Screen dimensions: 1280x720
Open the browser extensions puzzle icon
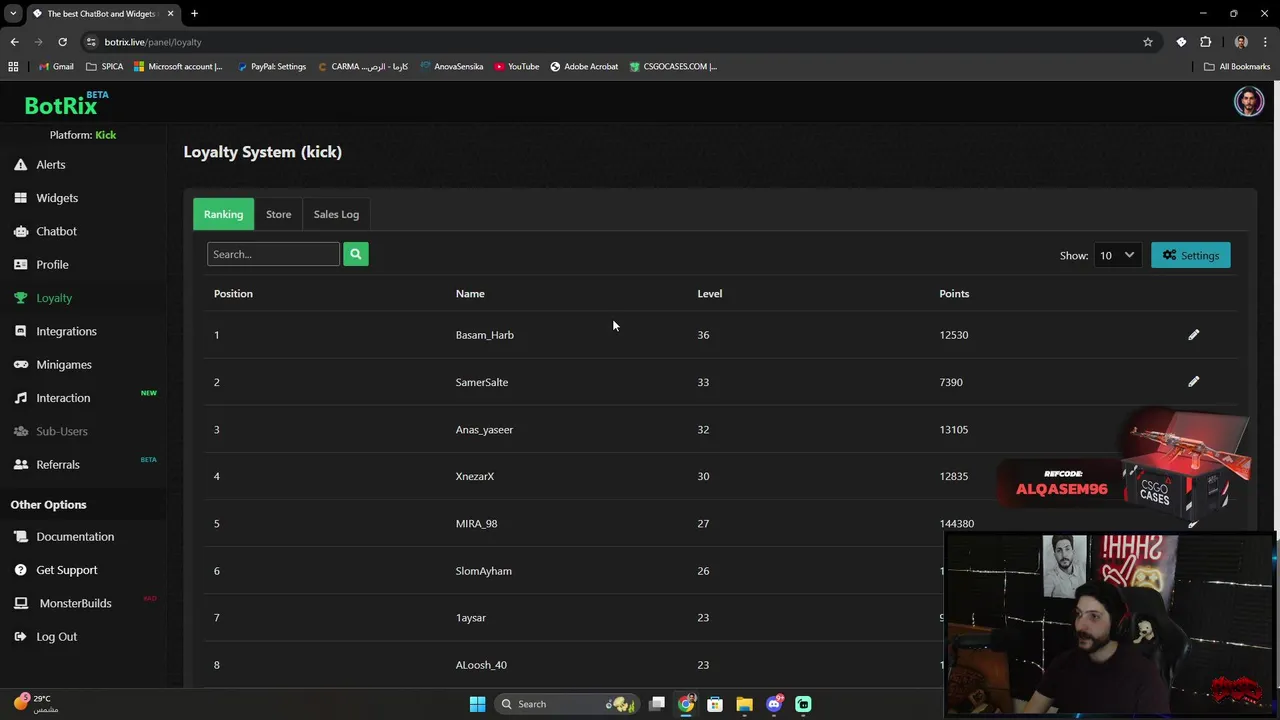[1205, 42]
